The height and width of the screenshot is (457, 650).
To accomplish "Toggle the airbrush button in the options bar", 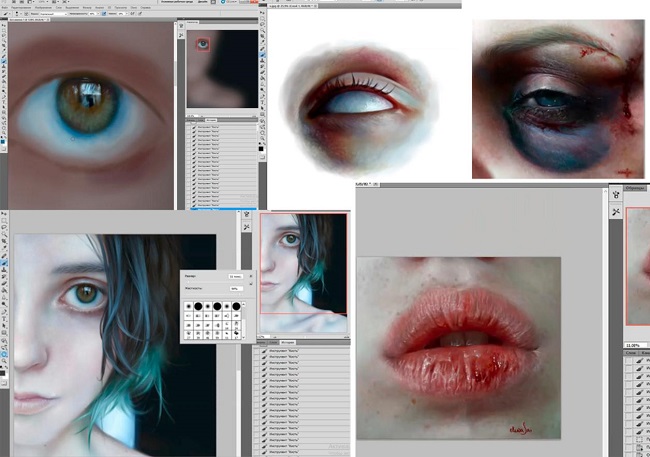I will pyautogui.click(x=133, y=13).
